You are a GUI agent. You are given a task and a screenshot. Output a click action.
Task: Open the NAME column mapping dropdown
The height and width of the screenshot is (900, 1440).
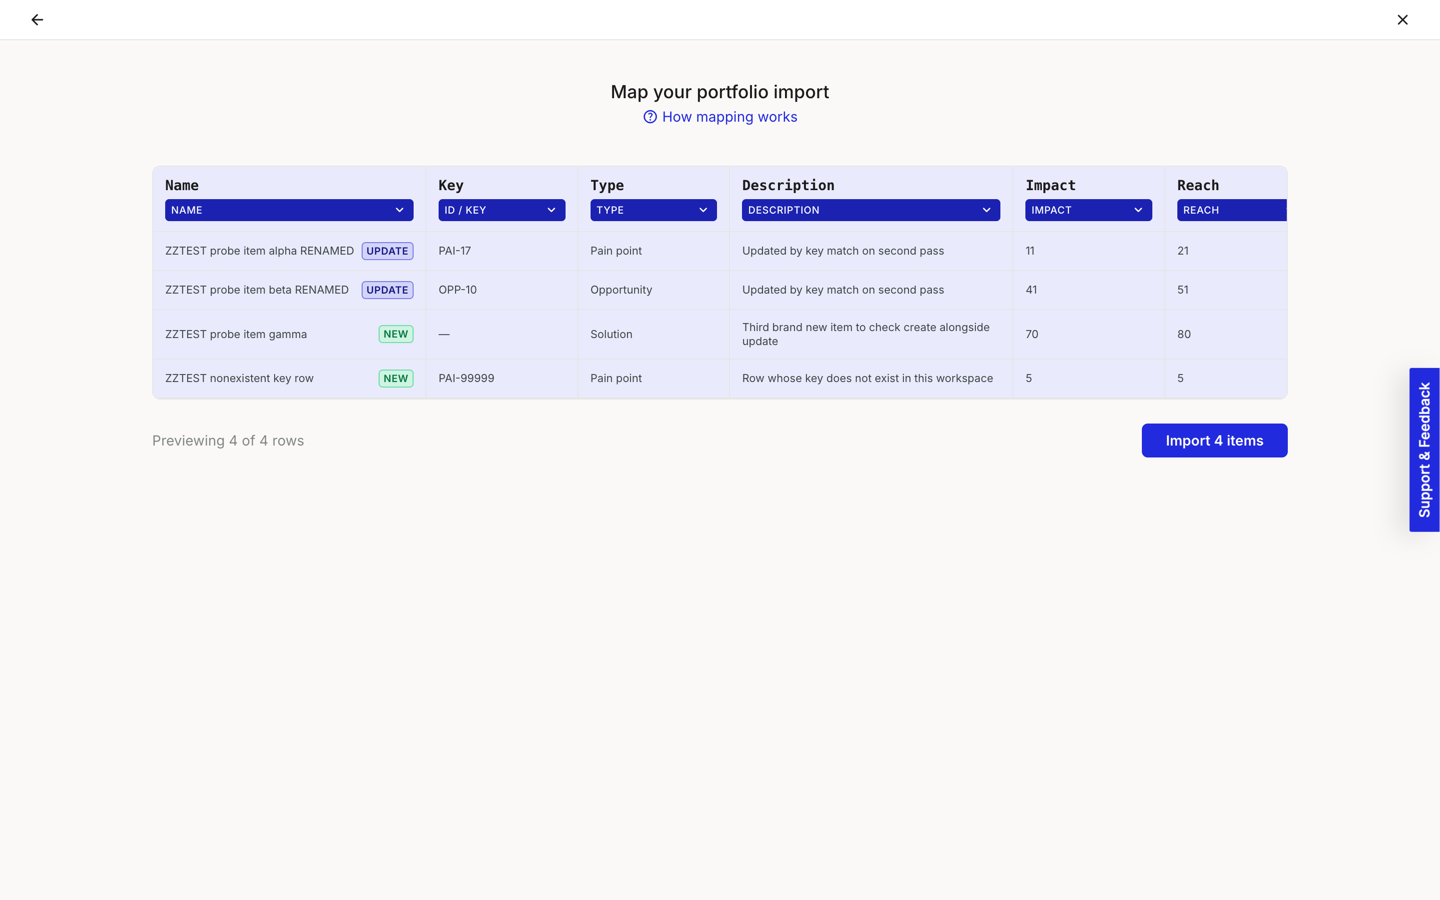click(x=289, y=210)
